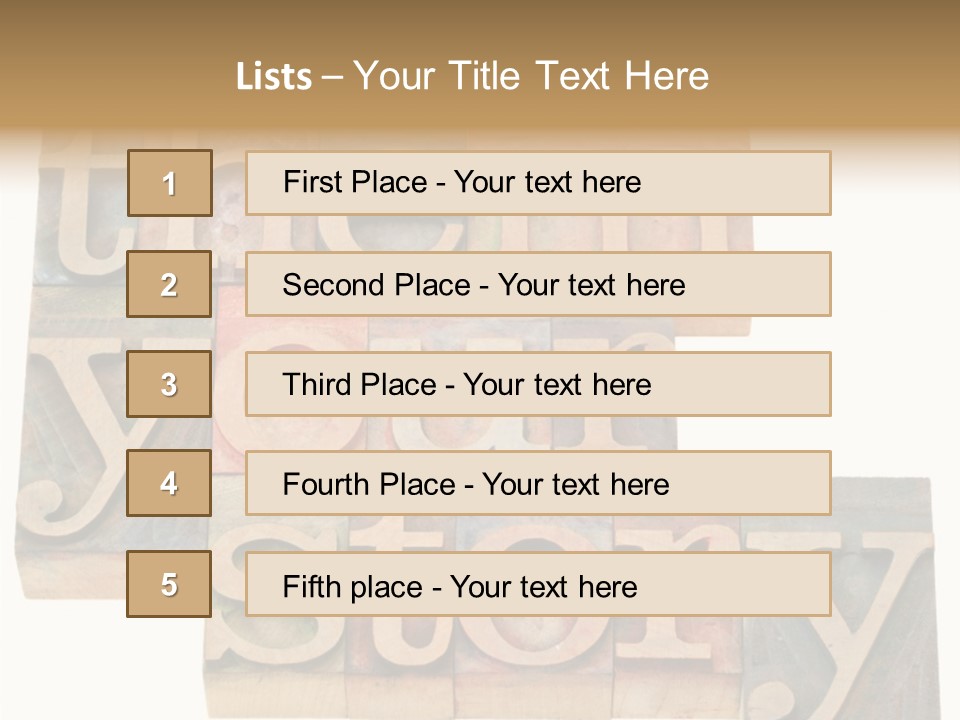Click "Your Title Text Here" in the header
The height and width of the screenshot is (720, 960).
531,76
